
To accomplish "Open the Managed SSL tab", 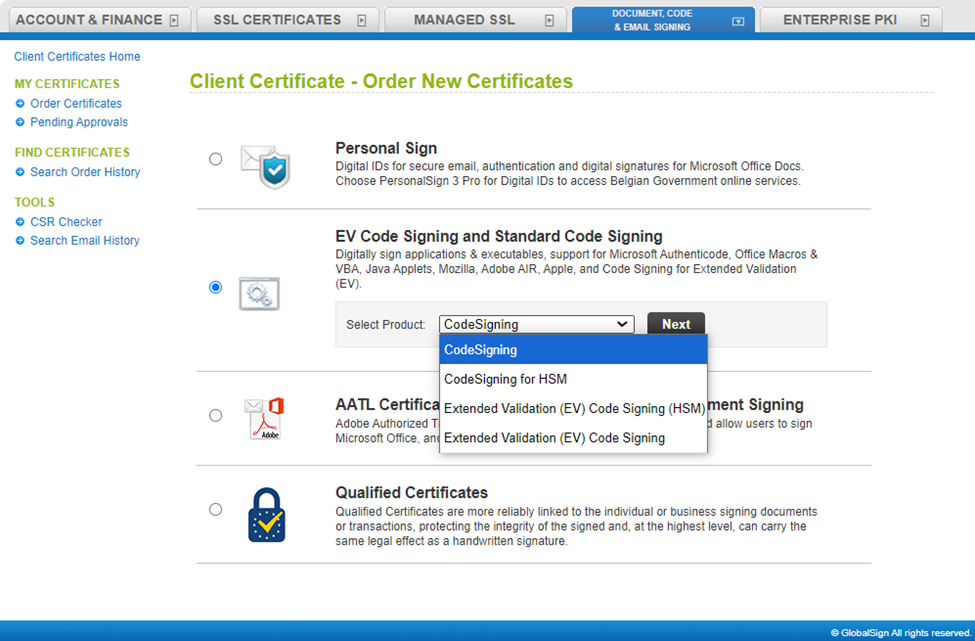I will coord(476,20).
